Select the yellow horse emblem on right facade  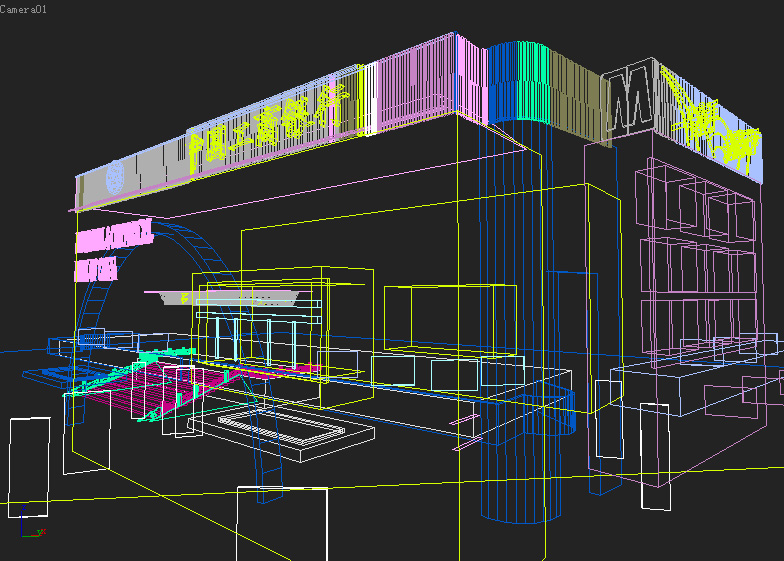coord(712,120)
